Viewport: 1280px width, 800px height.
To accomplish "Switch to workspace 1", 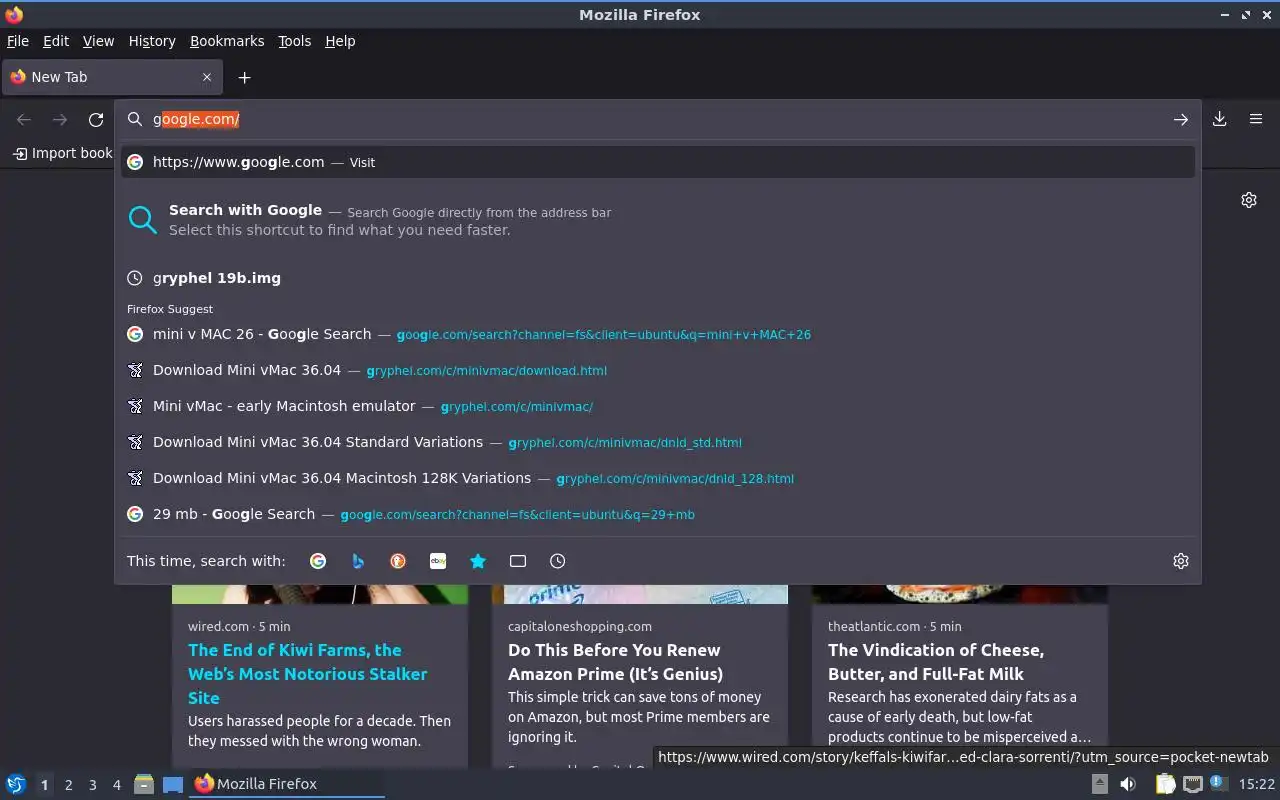I will point(44,785).
